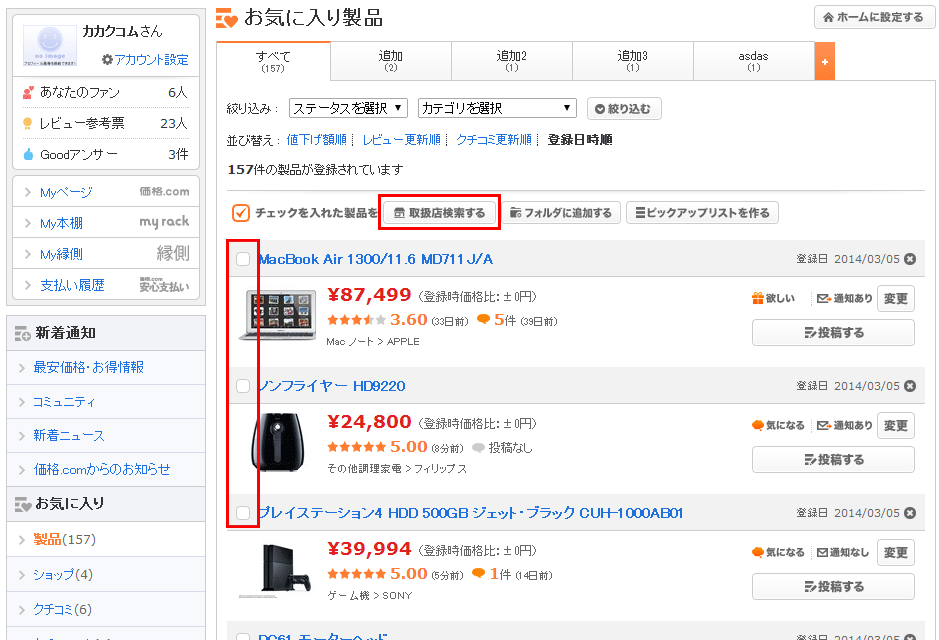
Task: Click ホームに設定する button
Action: tap(874, 17)
